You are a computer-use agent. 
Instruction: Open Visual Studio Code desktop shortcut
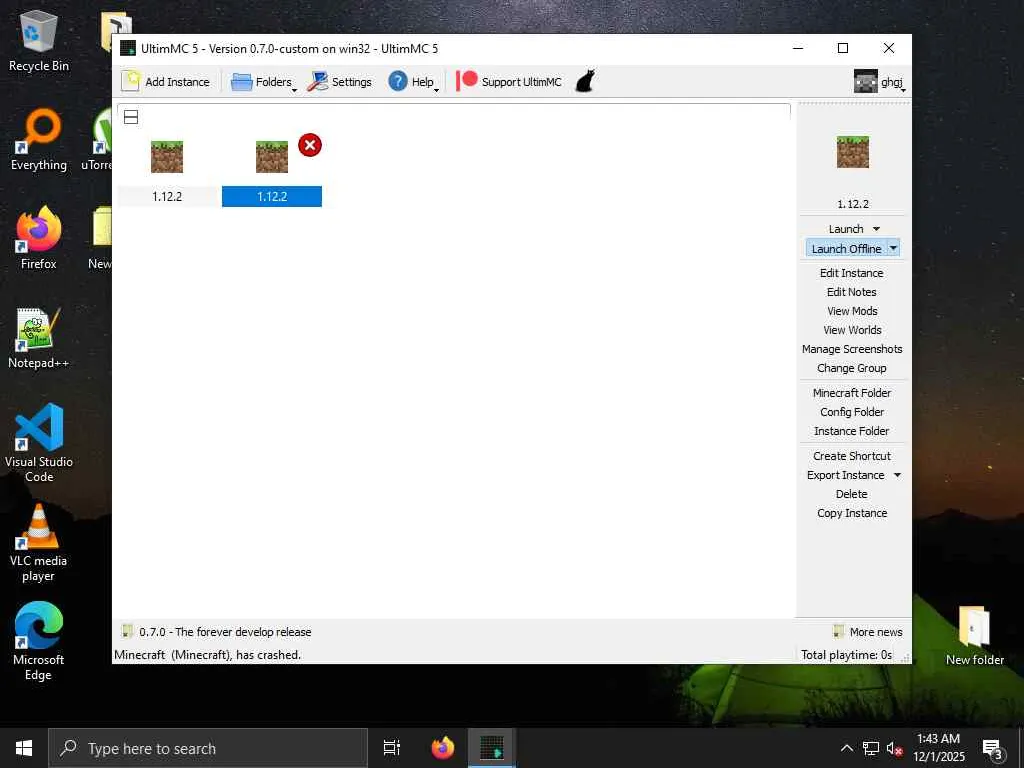click(x=39, y=442)
